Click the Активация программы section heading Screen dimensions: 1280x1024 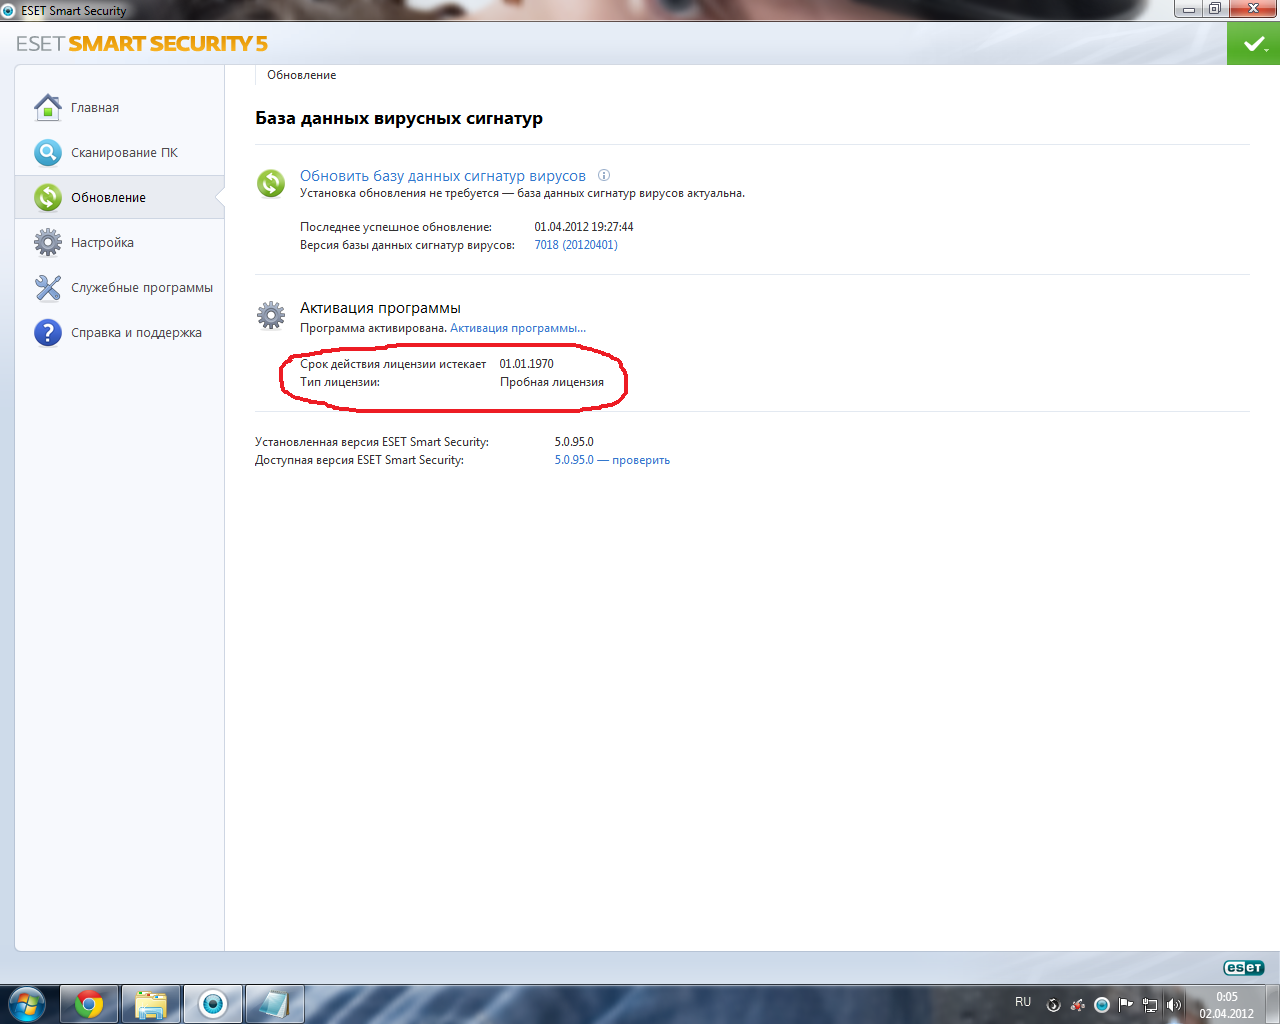tap(380, 308)
